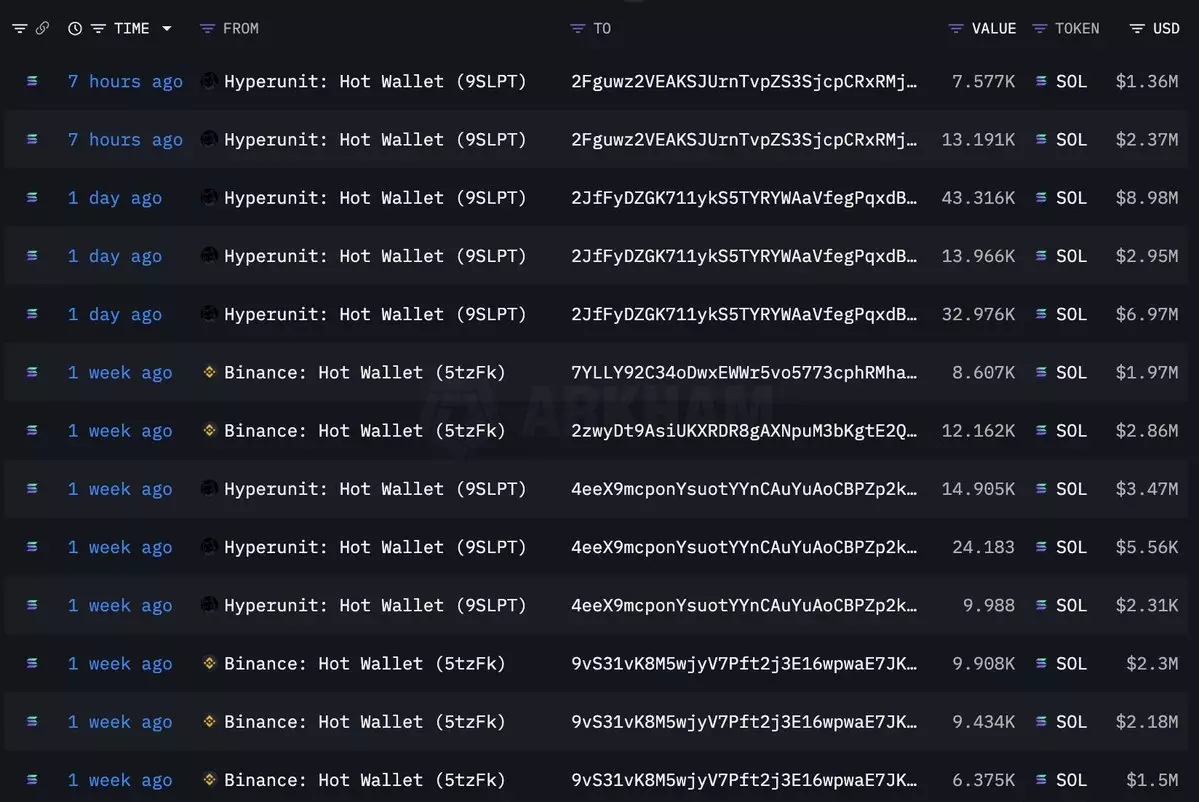Click the "7 hours ago" link in the $1.36M row
This screenshot has width=1199, height=802.
(125, 82)
